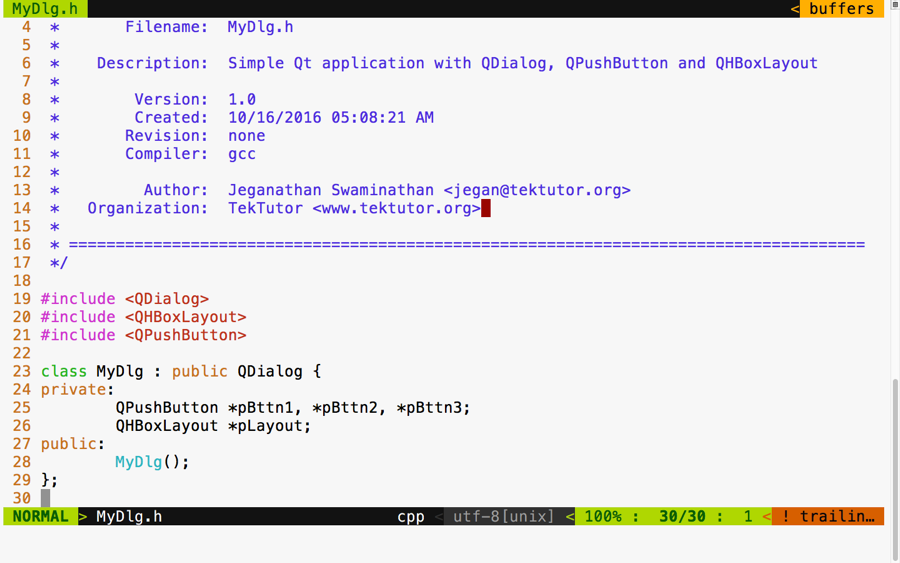Click '*pBttn2' variable
900x563 pixels.
345,408
